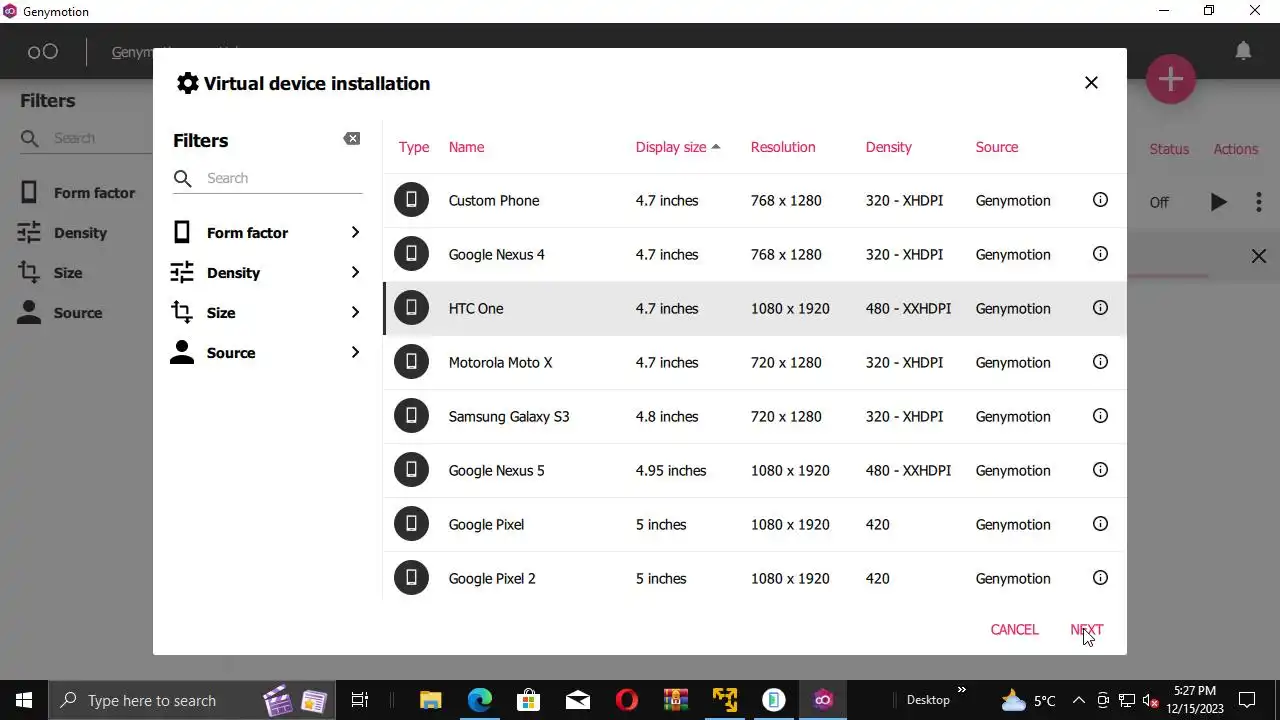This screenshot has height=720, width=1280.
Task: Click Density filter in main window
Action: [63, 233]
